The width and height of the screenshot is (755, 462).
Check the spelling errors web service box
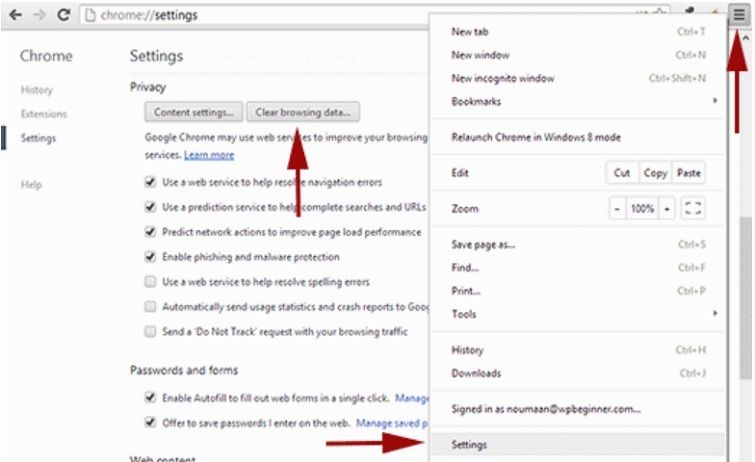point(151,282)
